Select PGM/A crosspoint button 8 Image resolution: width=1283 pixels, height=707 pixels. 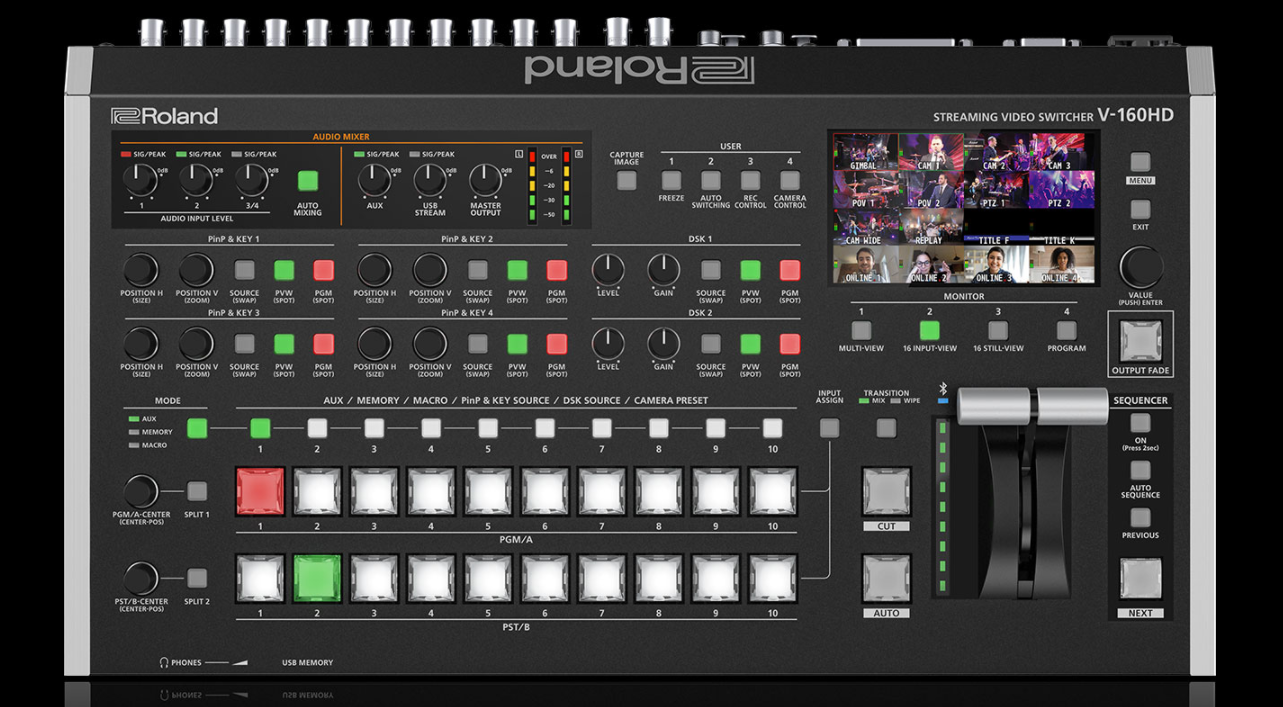pyautogui.click(x=659, y=491)
